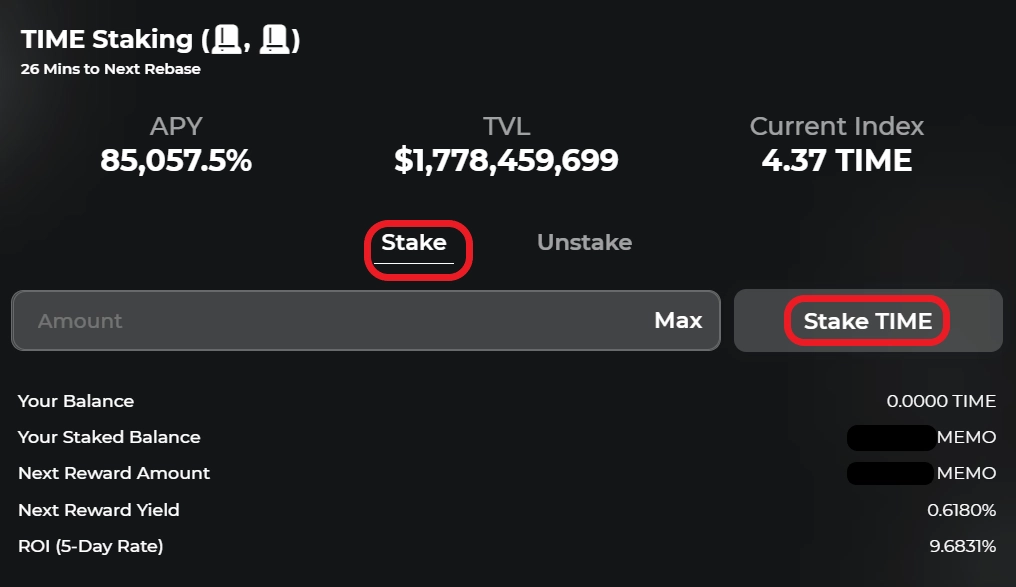Click the TVL dollar amount
Viewport: 1016px width, 587px height.
tap(506, 160)
